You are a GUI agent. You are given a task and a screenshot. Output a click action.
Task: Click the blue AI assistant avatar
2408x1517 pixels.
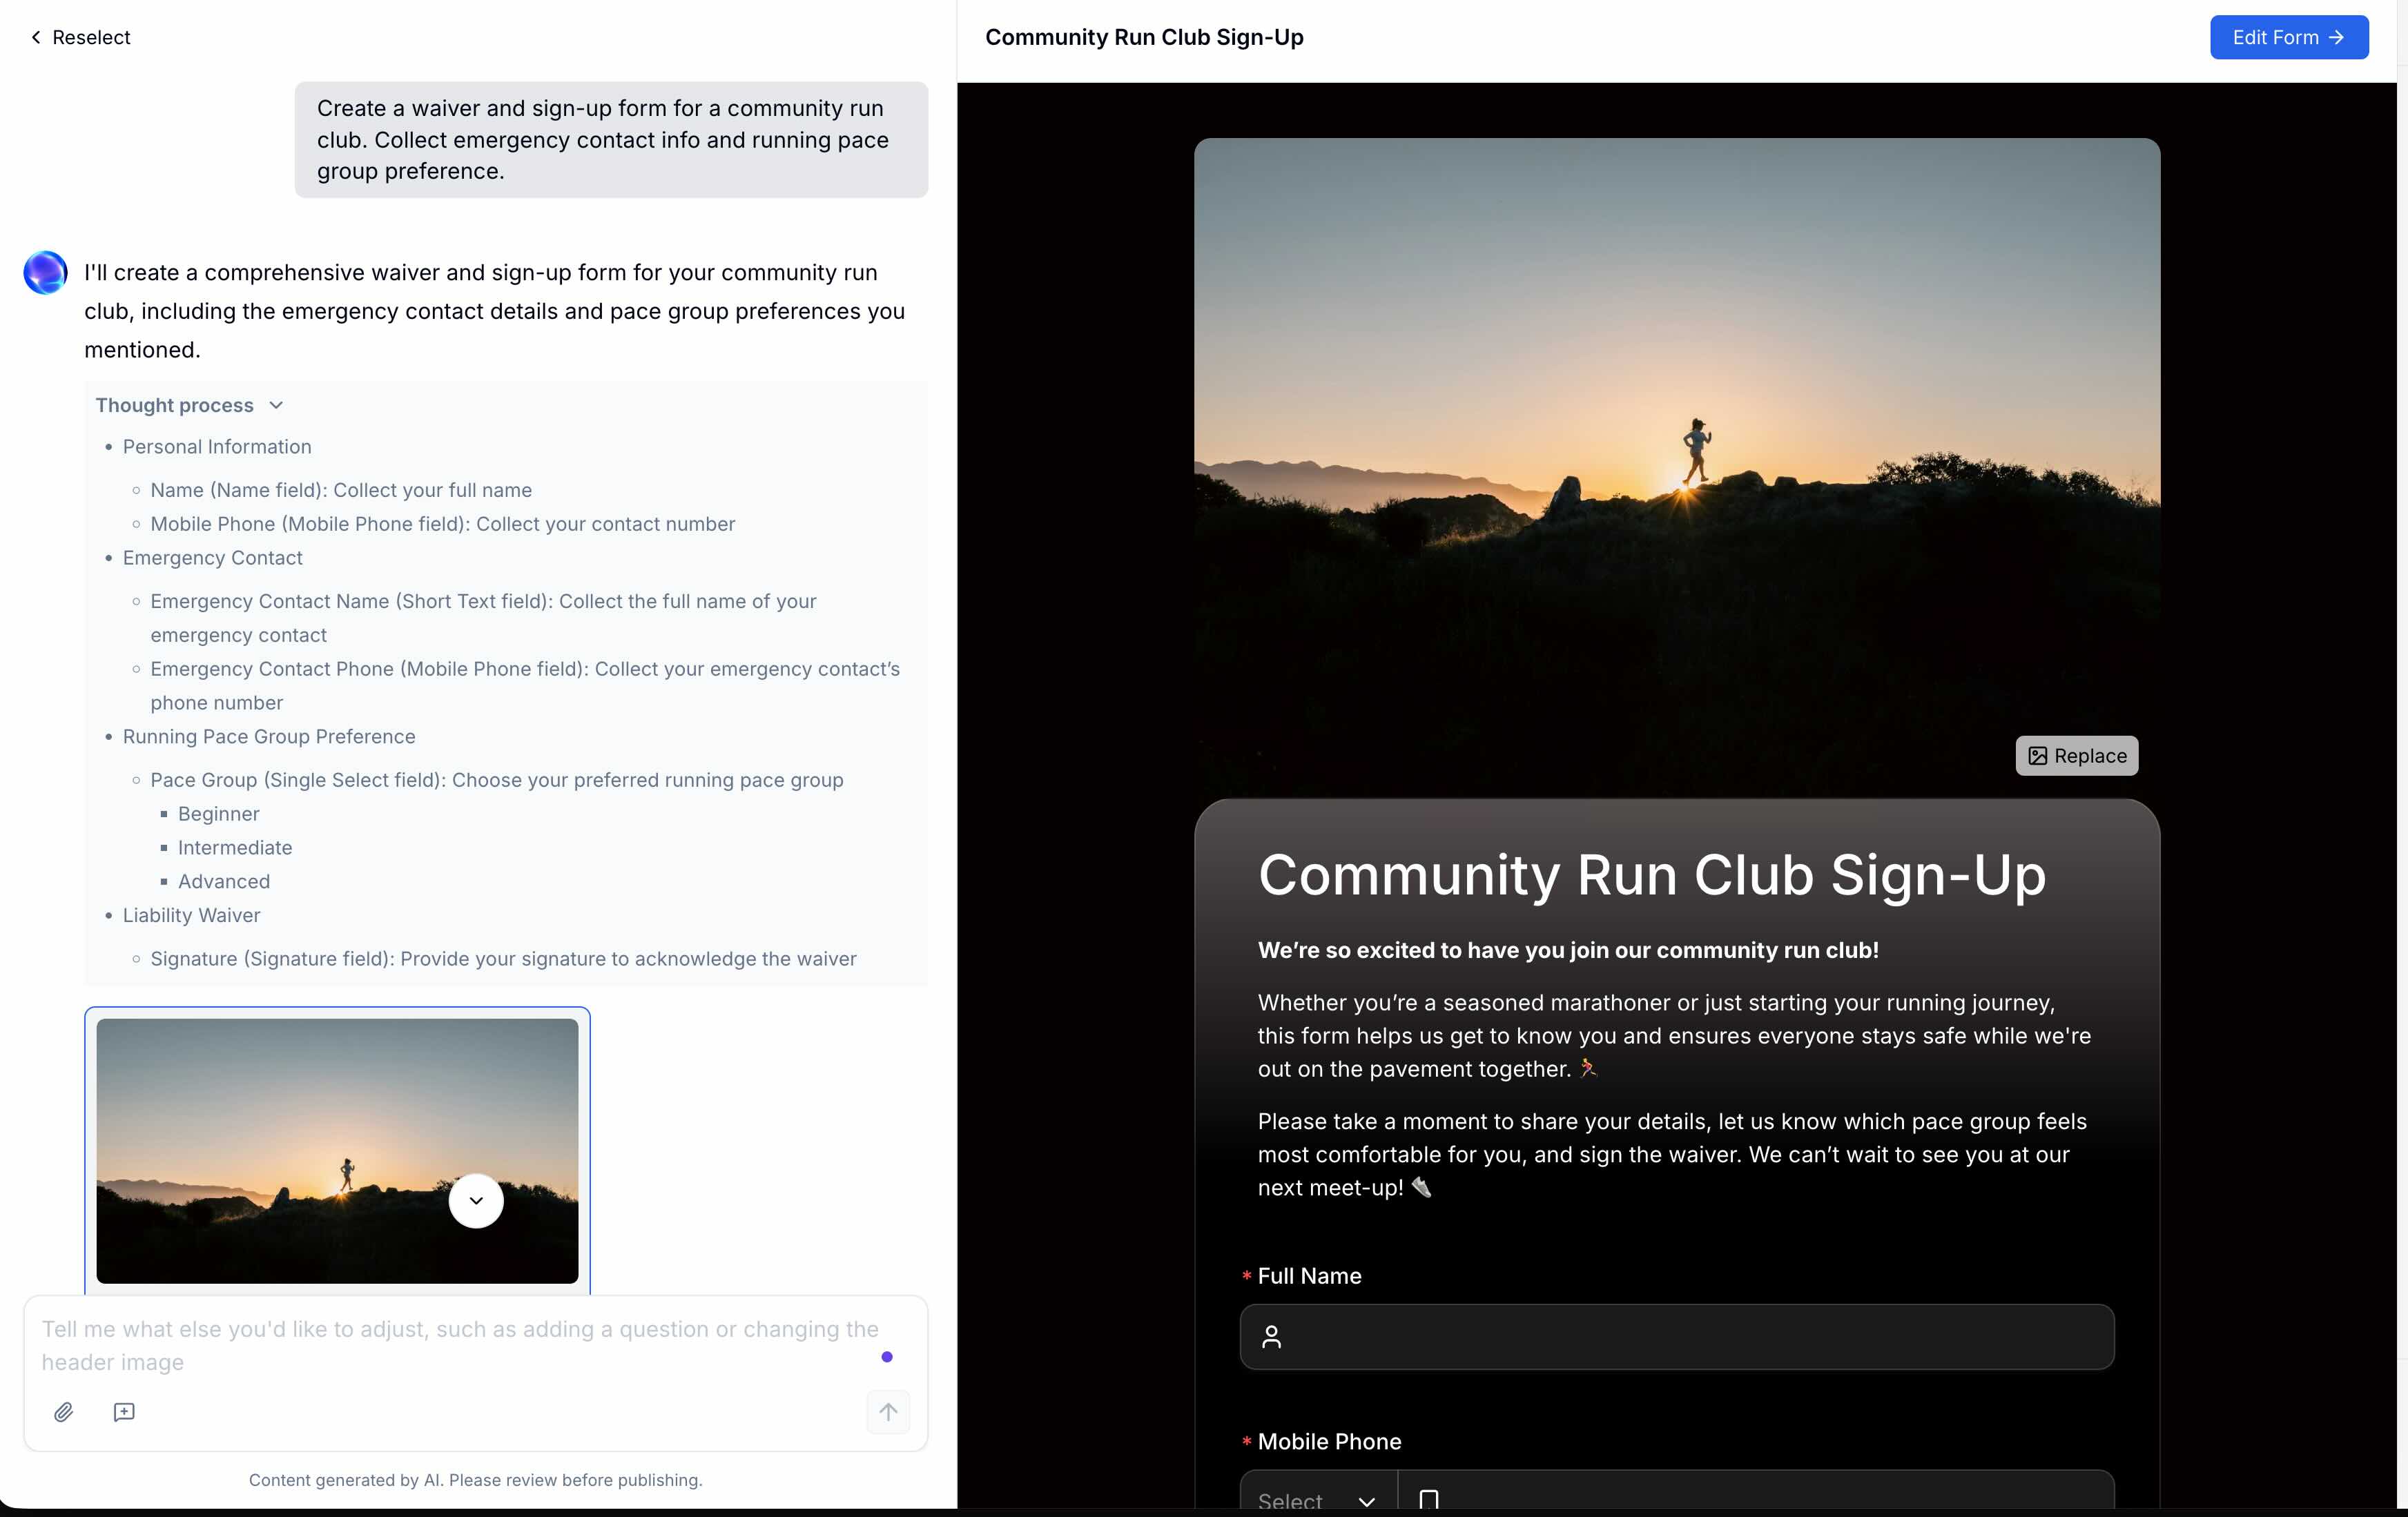pyautogui.click(x=45, y=272)
